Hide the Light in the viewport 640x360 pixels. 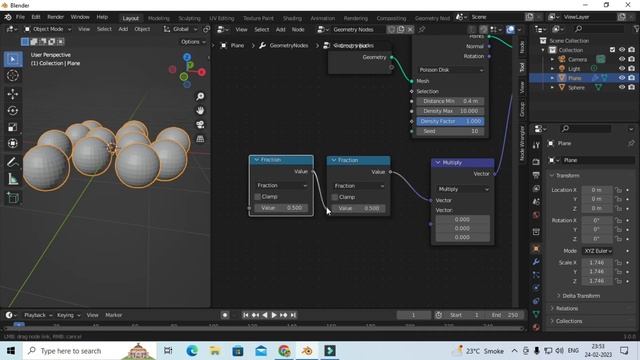click(x=622, y=69)
